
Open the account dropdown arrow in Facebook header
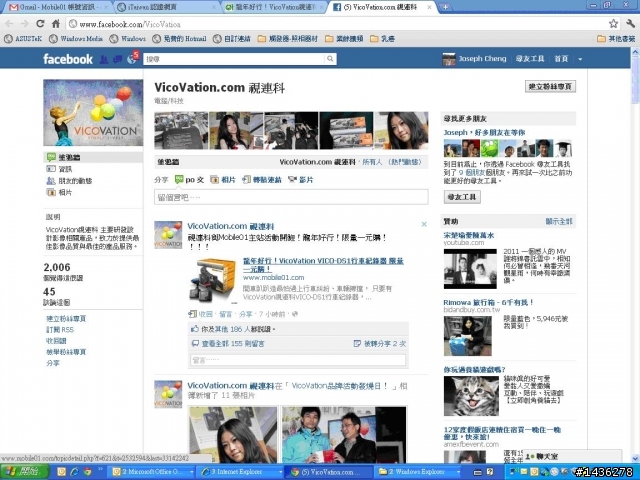tap(580, 59)
